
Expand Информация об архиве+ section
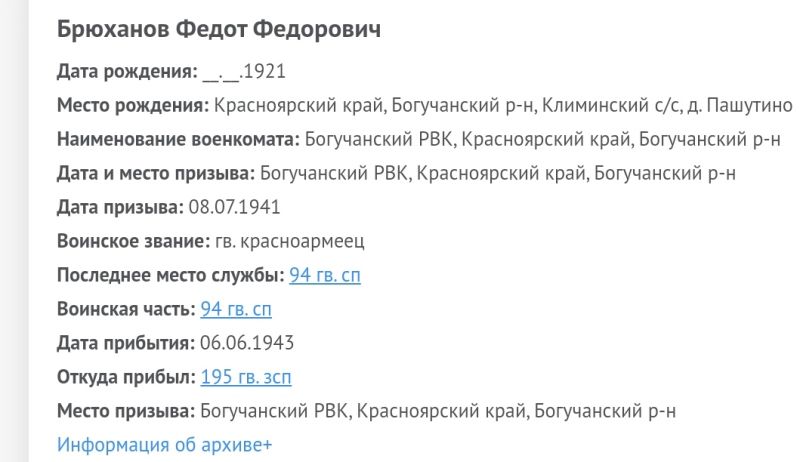[165, 445]
